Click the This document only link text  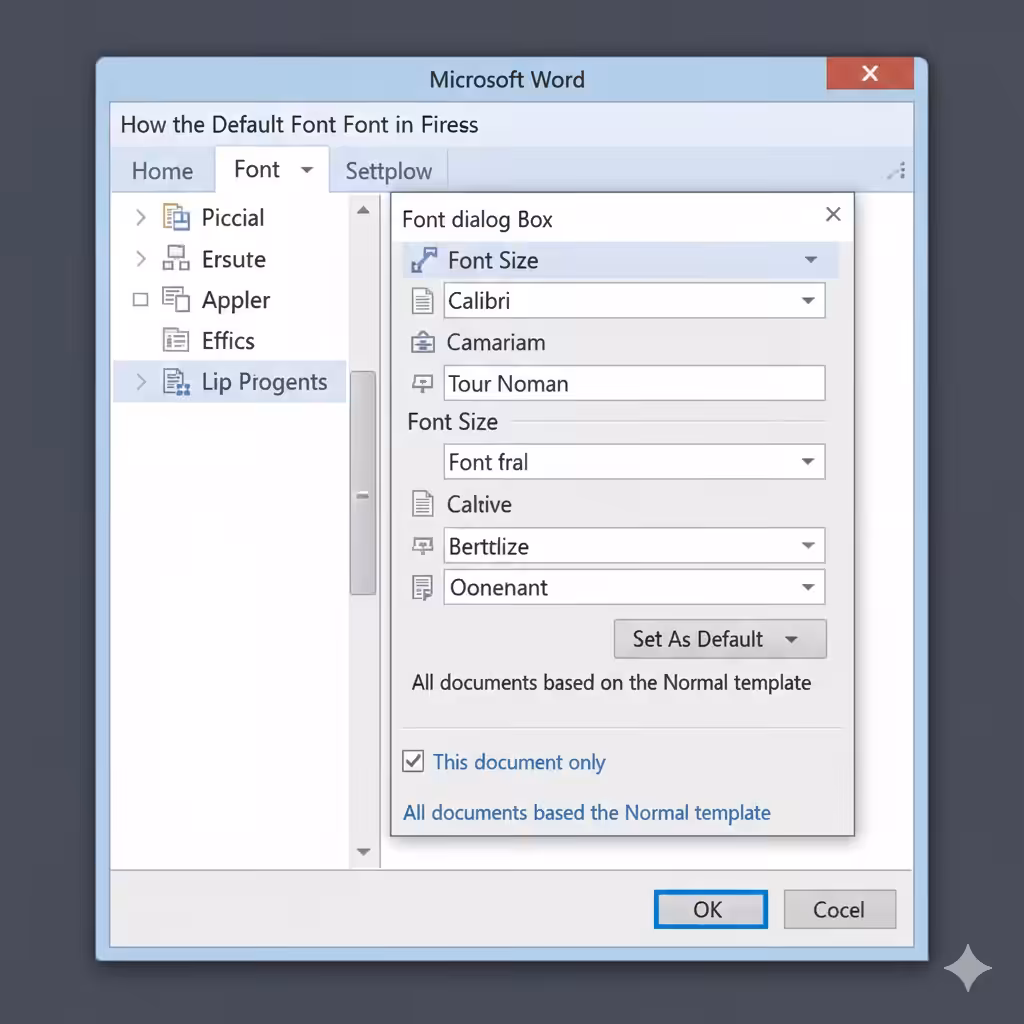click(x=519, y=762)
